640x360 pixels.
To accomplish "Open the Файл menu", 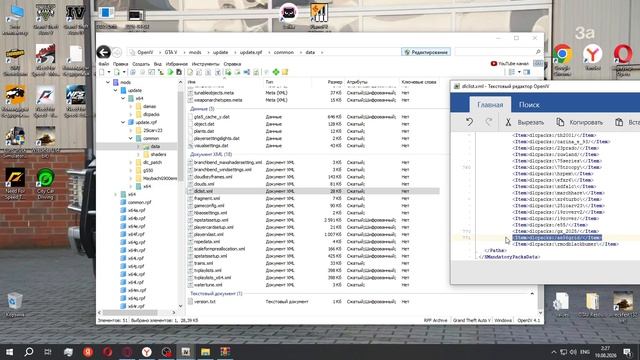I will click(104, 64).
